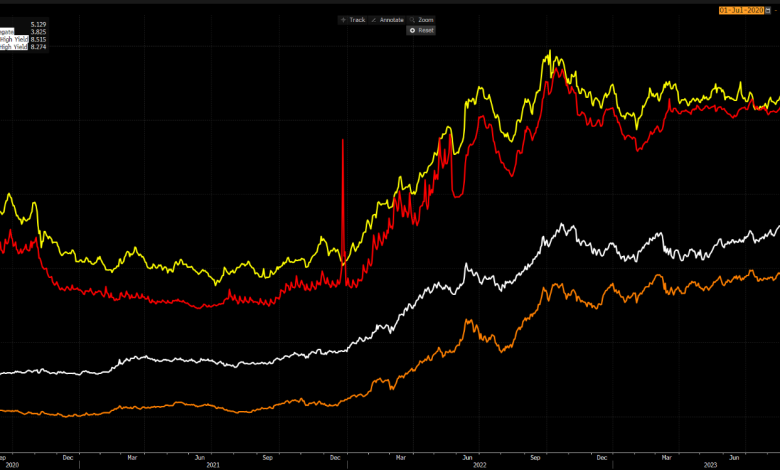Click the 2020 year label on the time axis
The image size is (780, 470).
(x=13, y=465)
